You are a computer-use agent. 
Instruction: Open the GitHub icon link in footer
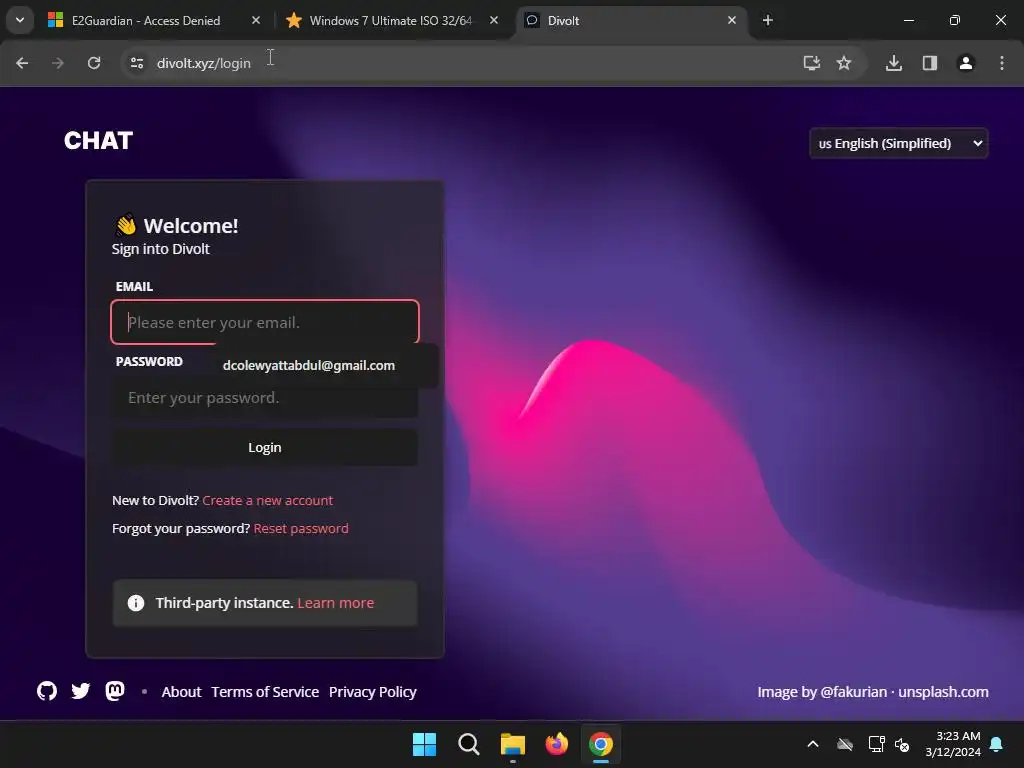47,691
